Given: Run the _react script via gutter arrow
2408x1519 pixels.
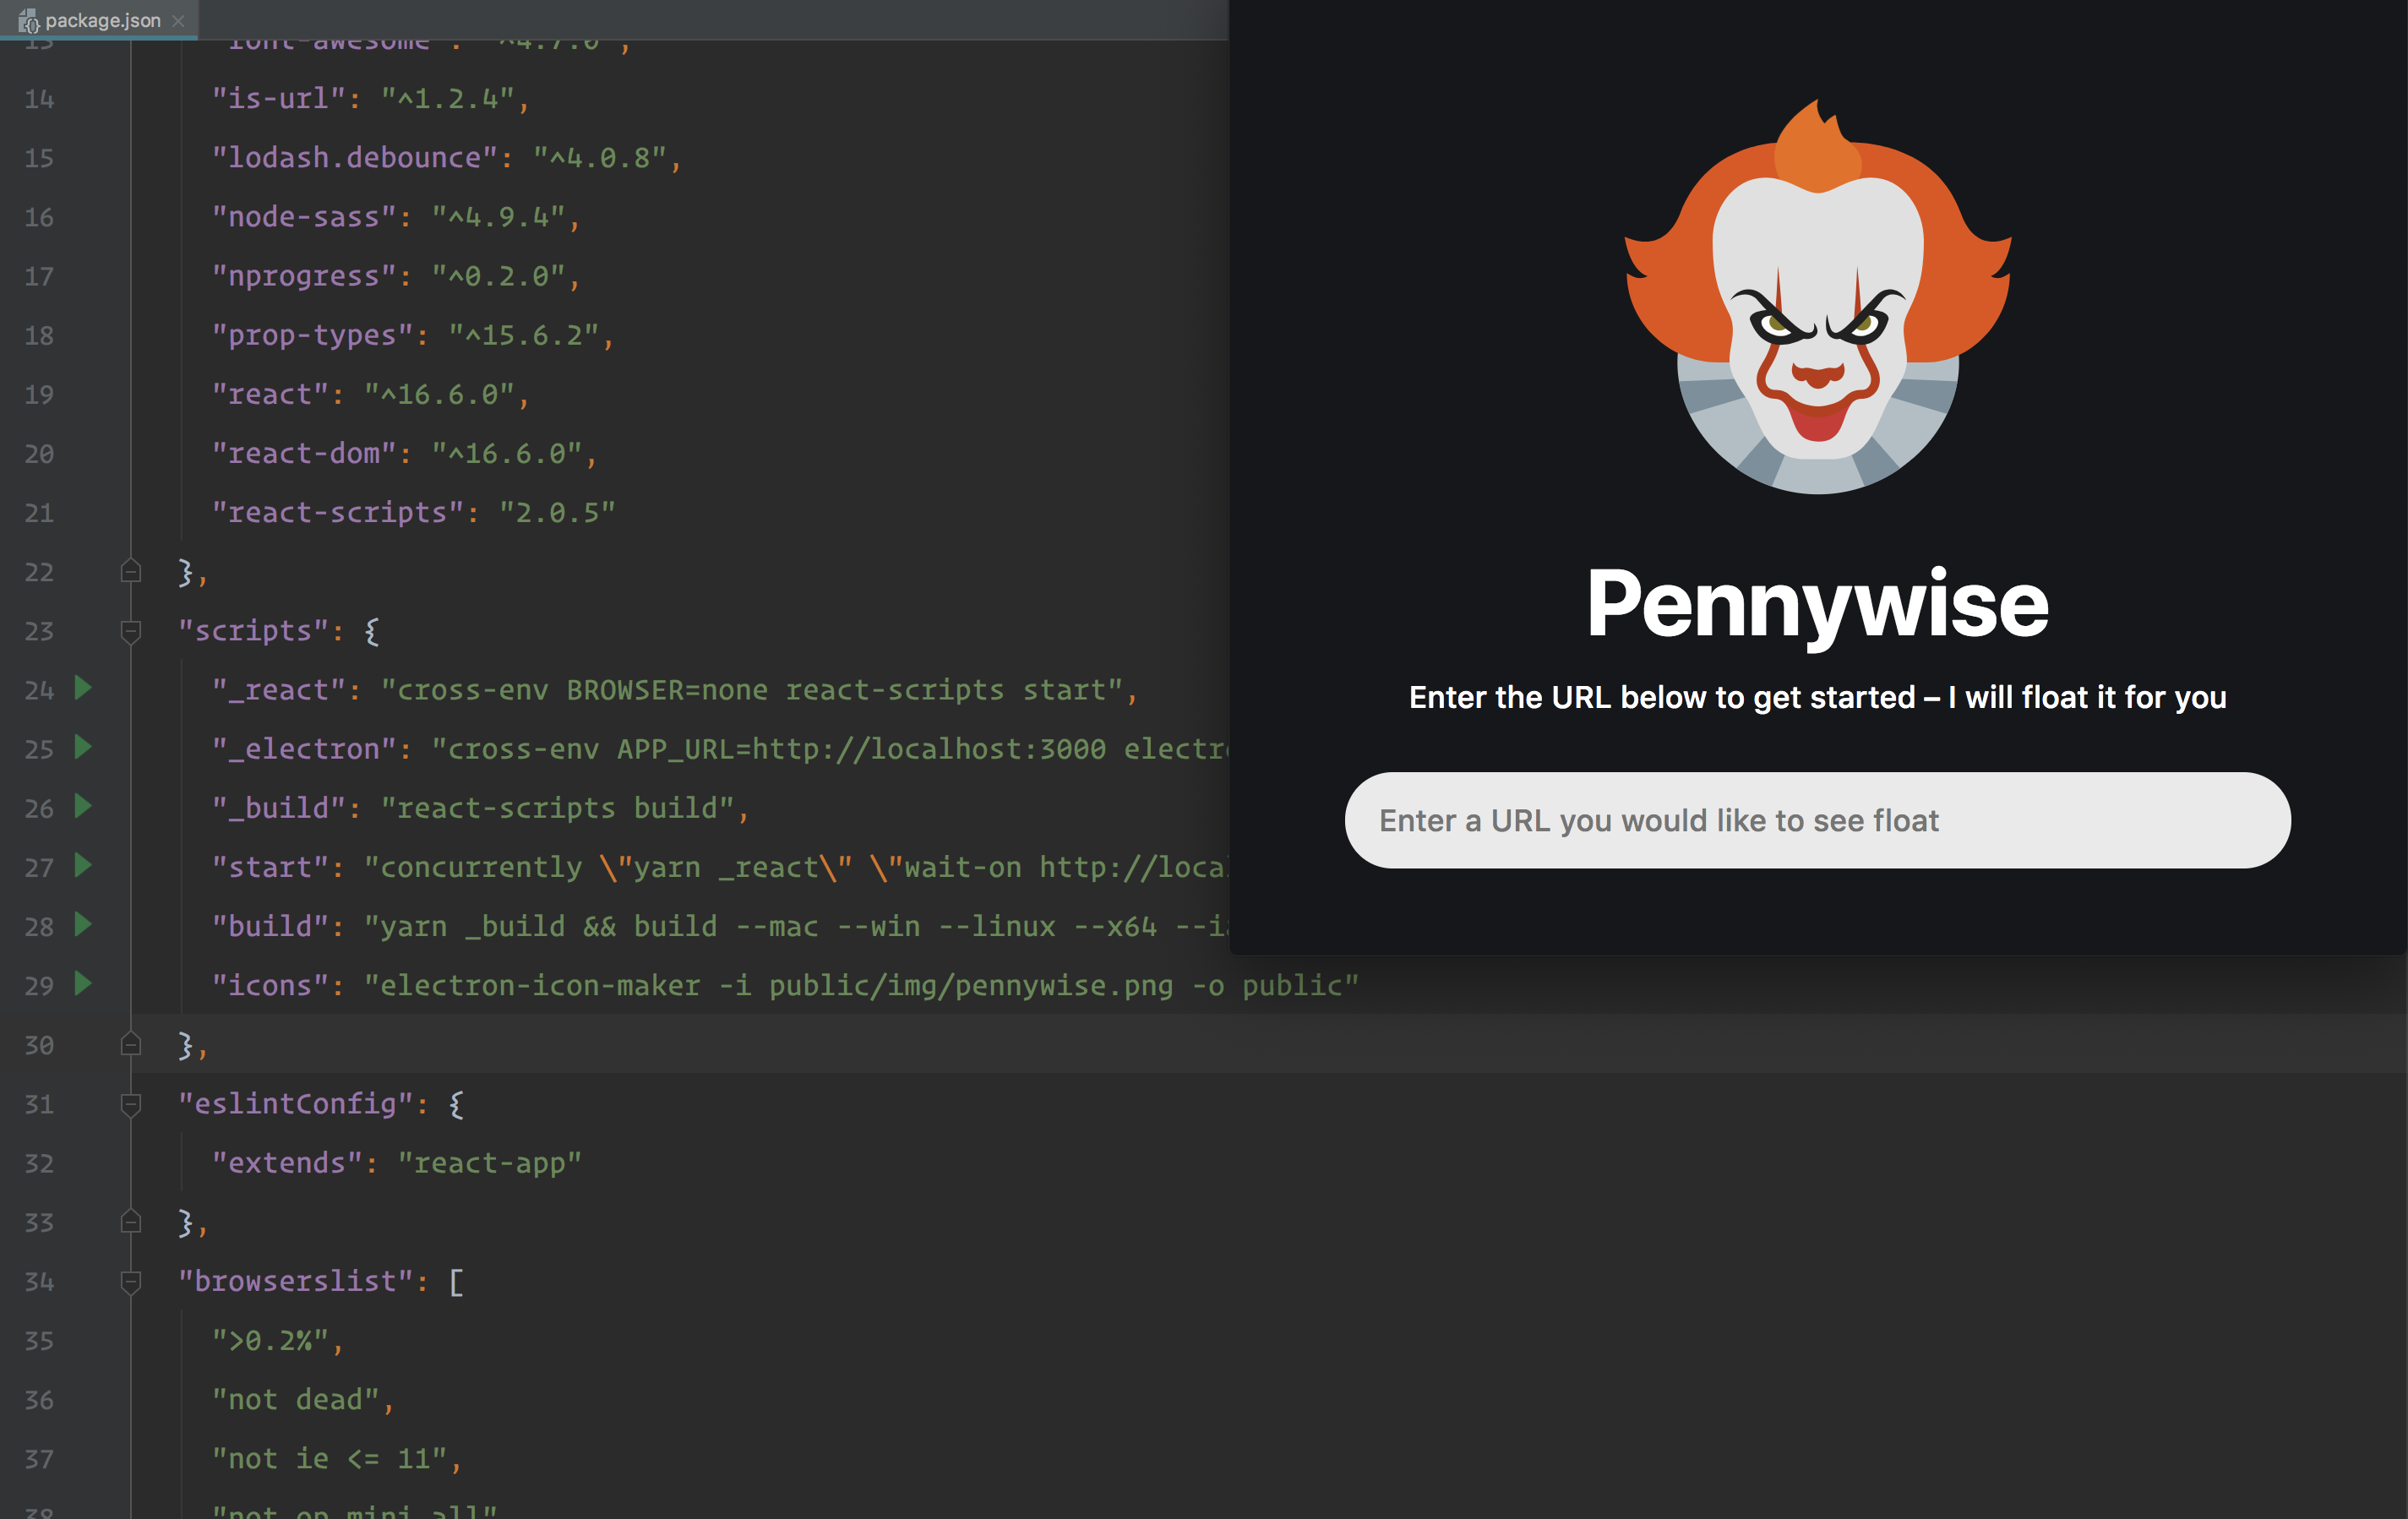Looking at the screenshot, I should pos(84,688).
